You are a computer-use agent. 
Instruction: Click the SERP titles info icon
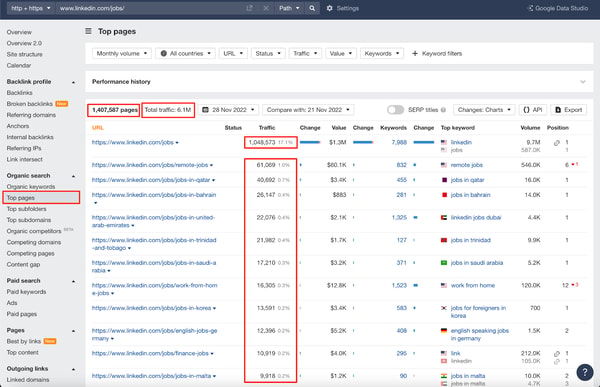click(x=443, y=110)
